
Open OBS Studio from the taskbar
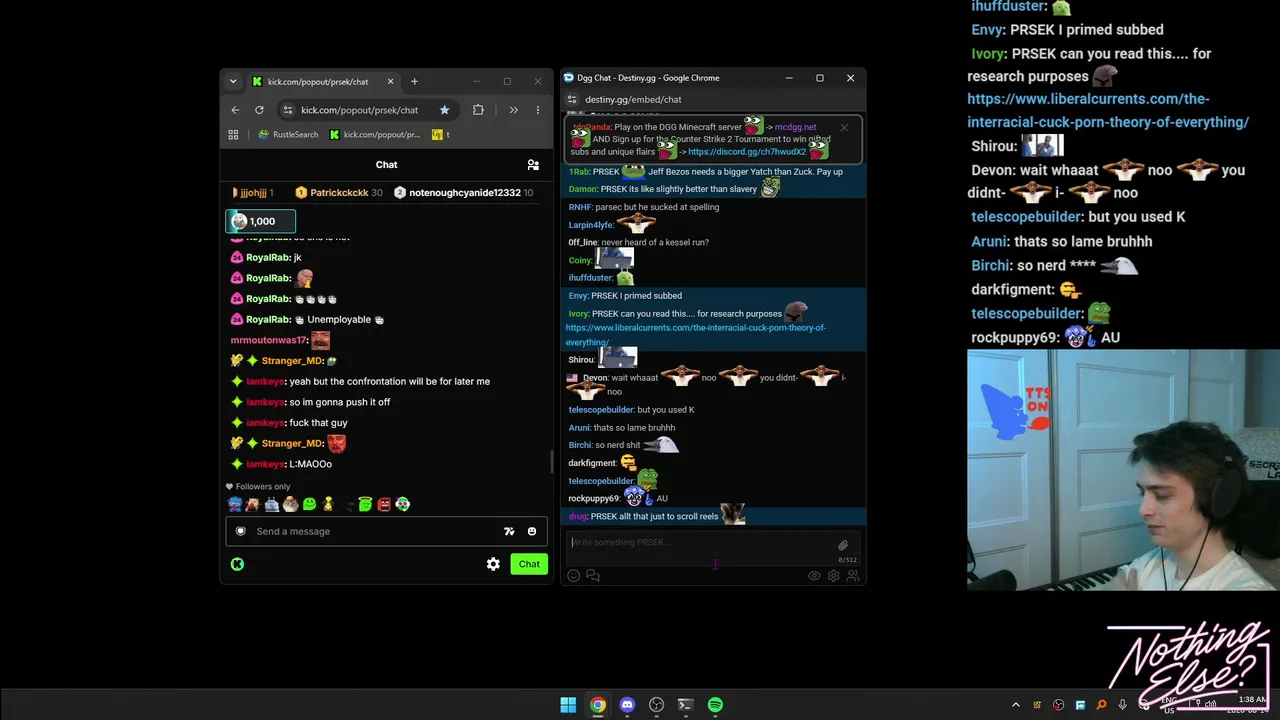coord(656,705)
